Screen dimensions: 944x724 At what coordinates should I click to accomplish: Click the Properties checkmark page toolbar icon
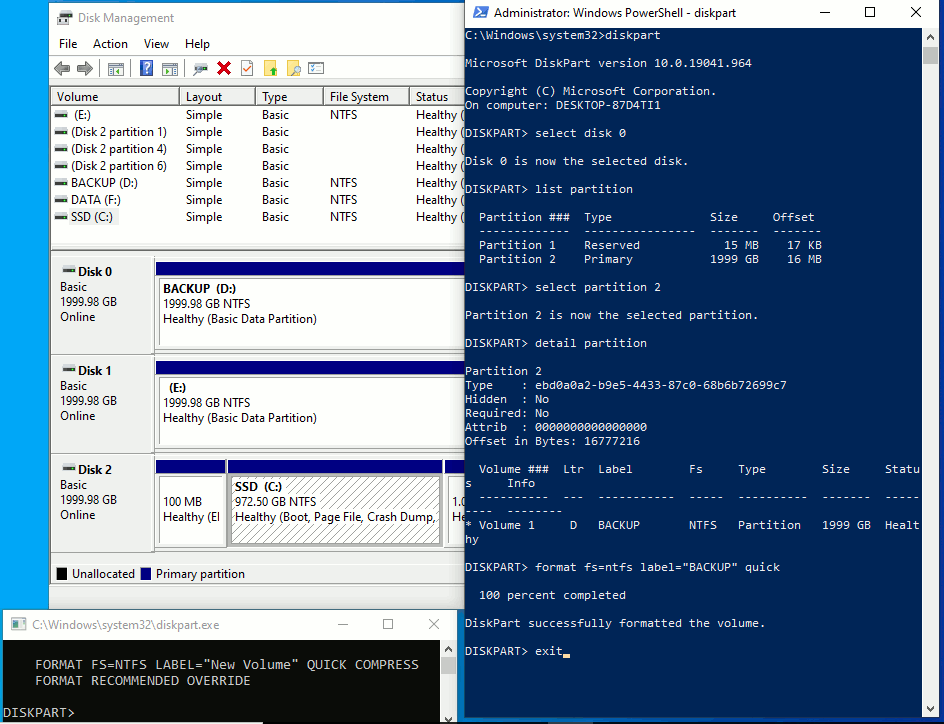[x=247, y=68]
